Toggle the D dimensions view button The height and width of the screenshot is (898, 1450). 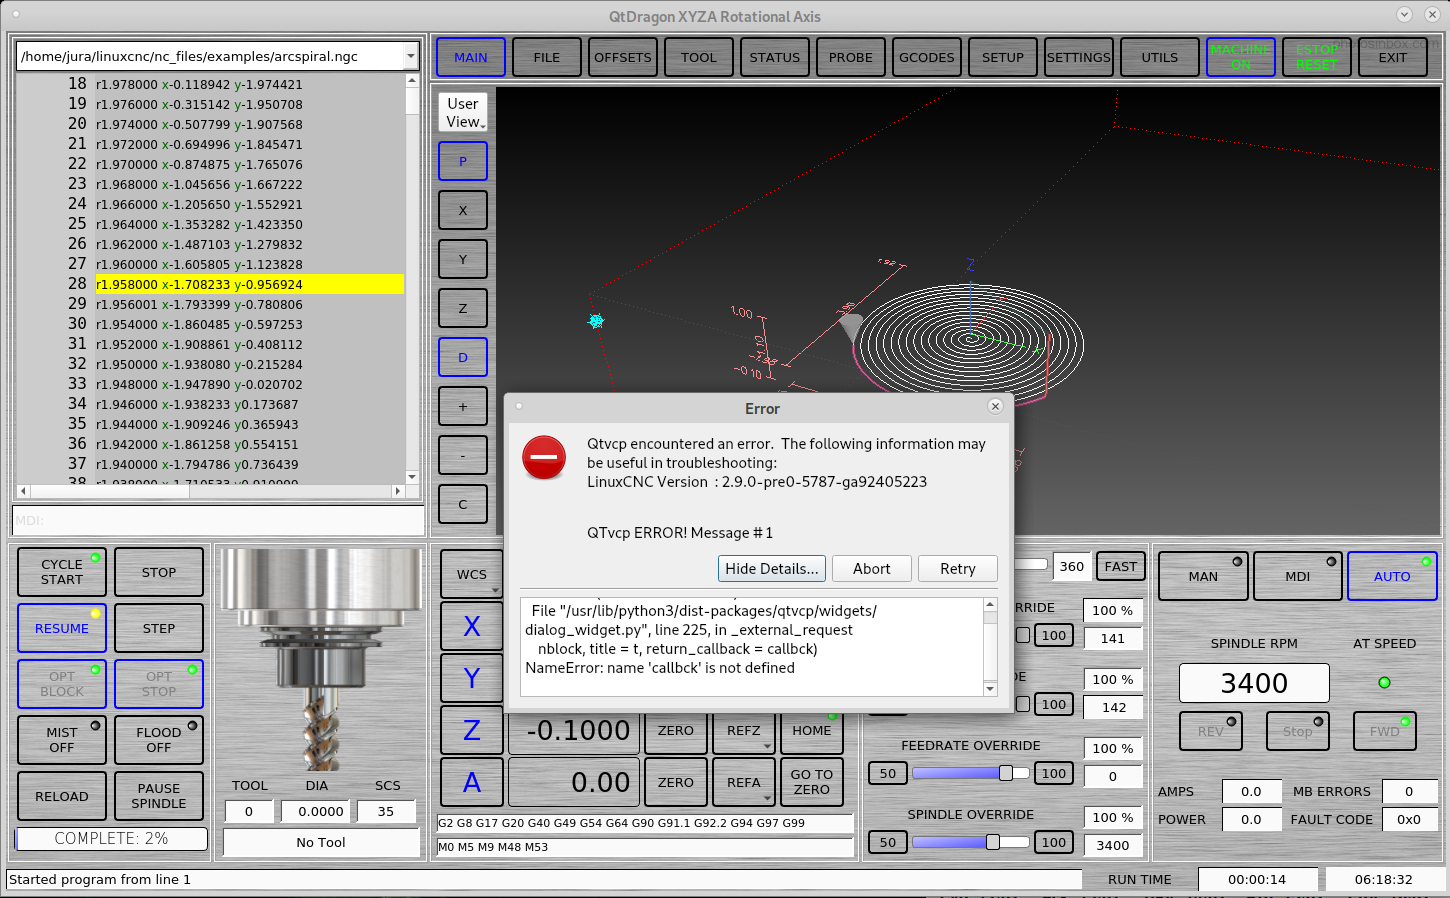pos(463,357)
